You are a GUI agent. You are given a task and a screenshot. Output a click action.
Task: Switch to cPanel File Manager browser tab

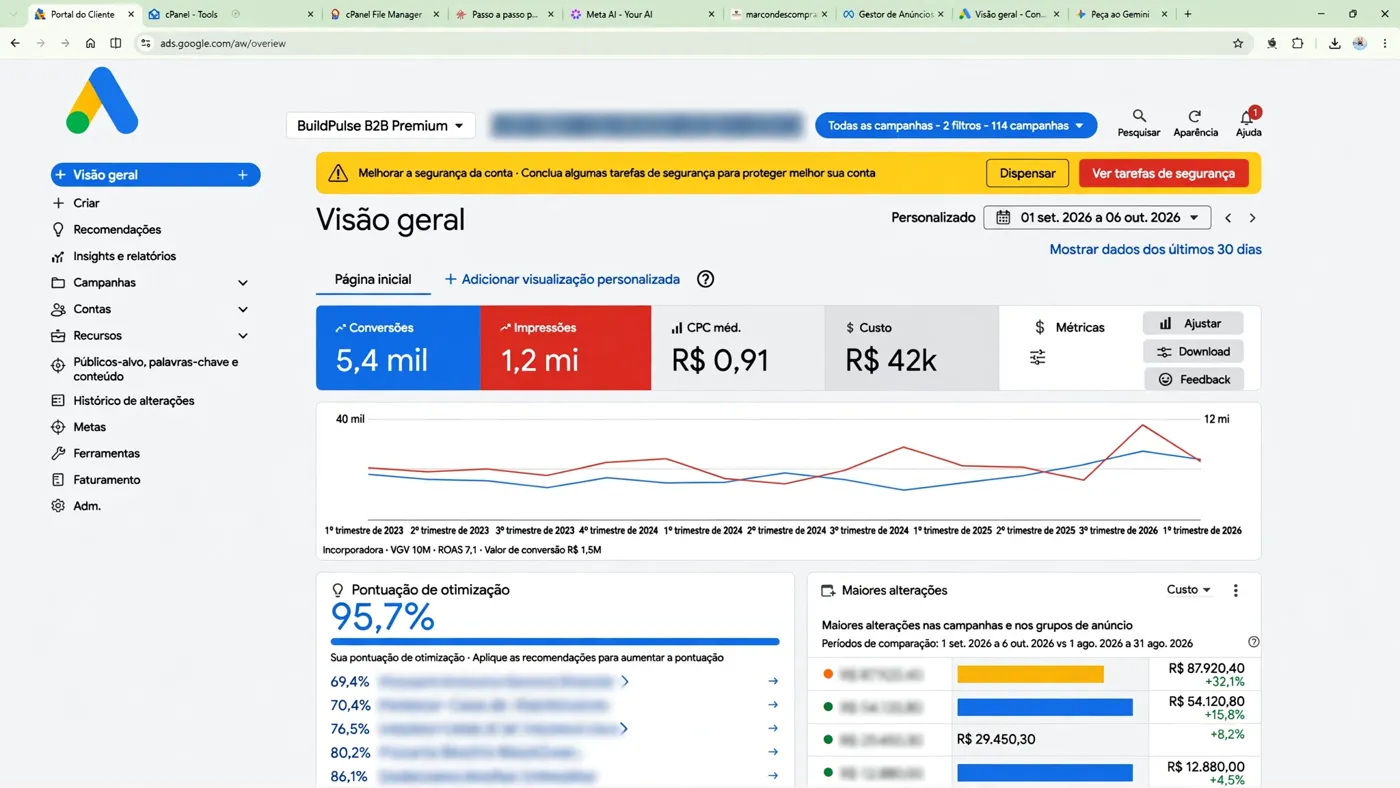pos(385,14)
